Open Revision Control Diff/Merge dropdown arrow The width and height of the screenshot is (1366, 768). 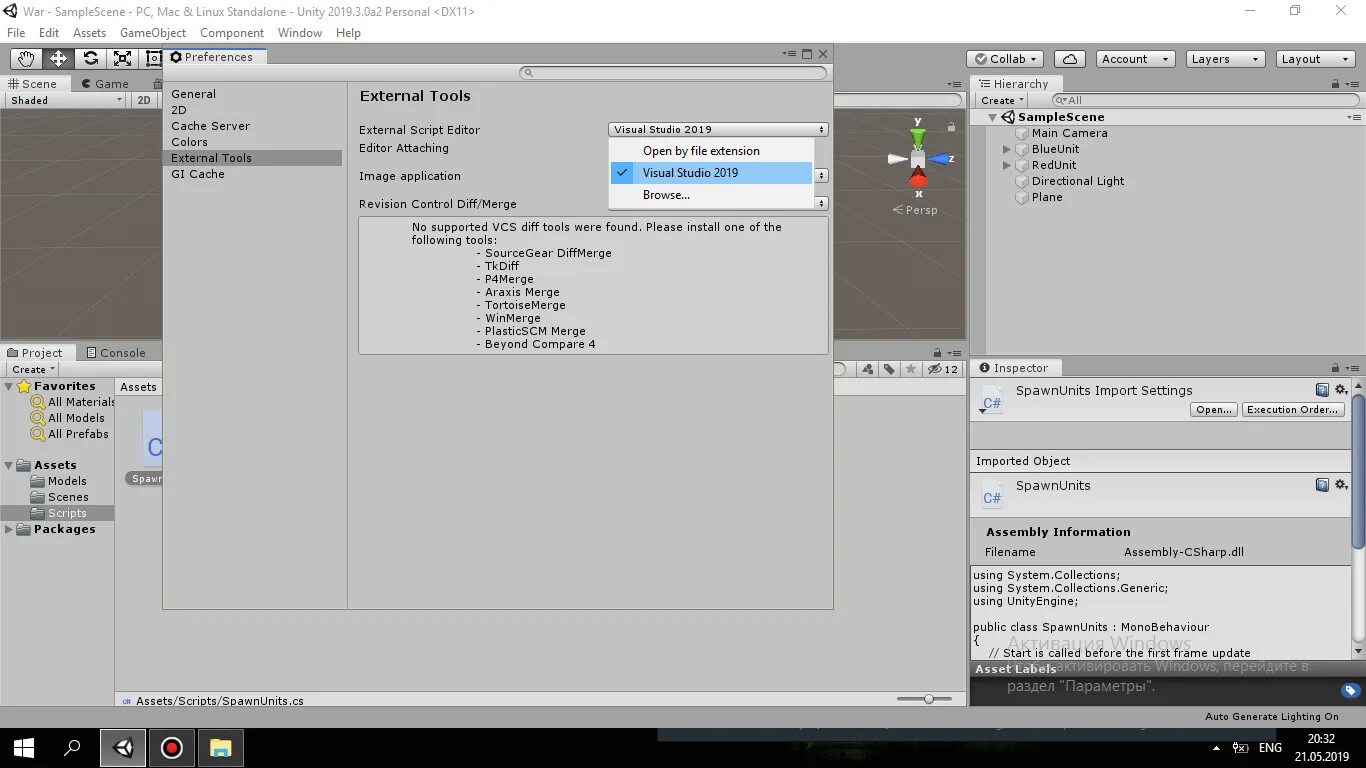(822, 204)
